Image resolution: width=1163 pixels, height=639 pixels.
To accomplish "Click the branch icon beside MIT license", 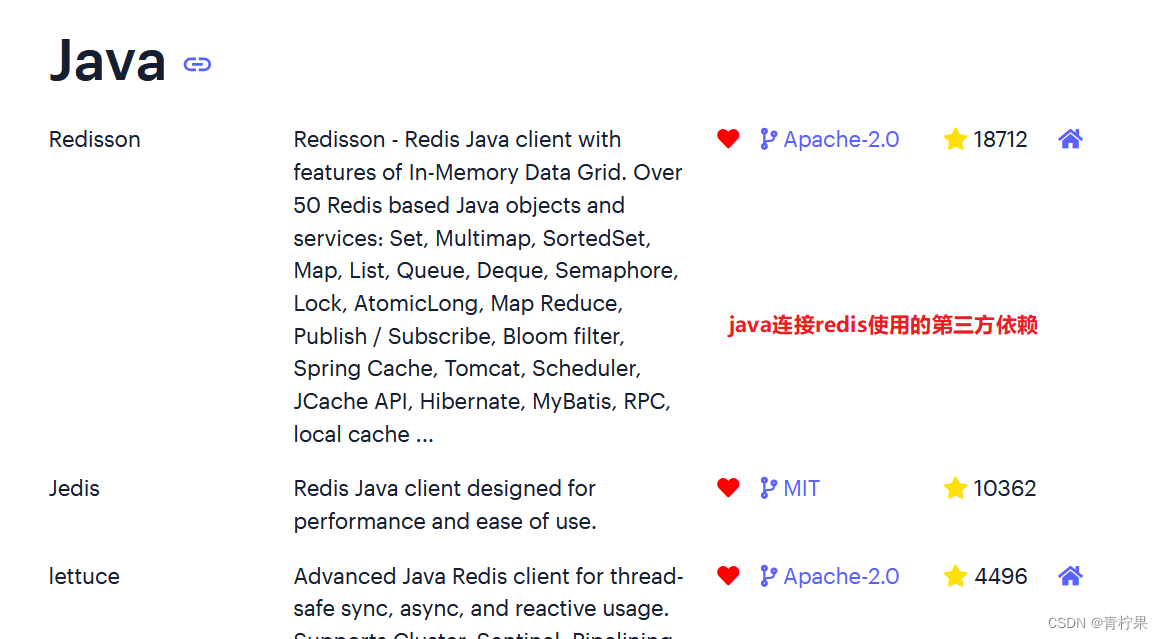I will coord(768,488).
